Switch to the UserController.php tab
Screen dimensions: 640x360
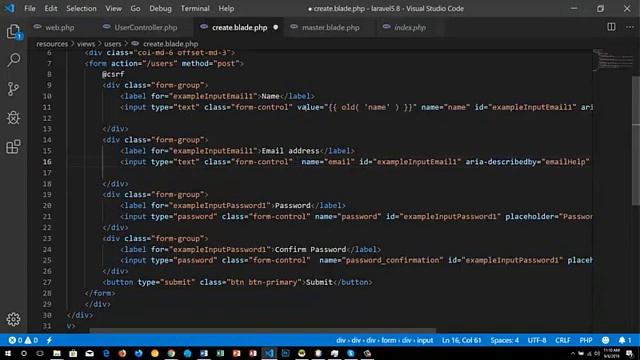[x=146, y=27]
